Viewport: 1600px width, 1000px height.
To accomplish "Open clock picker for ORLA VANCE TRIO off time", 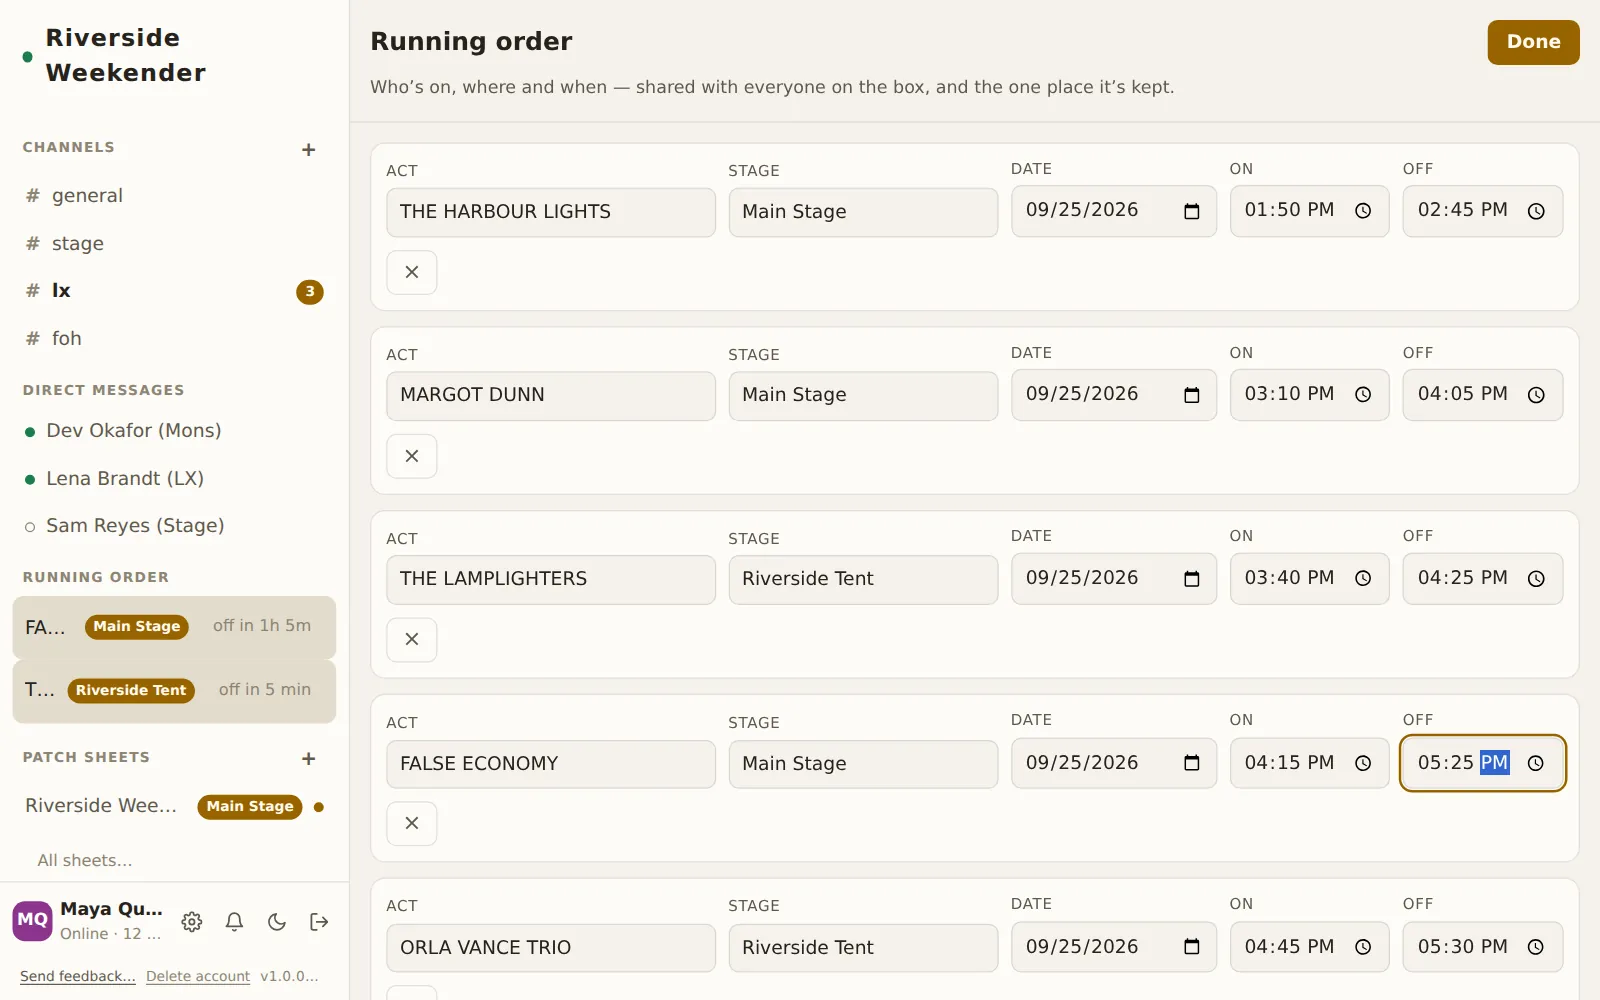I will [1536, 947].
